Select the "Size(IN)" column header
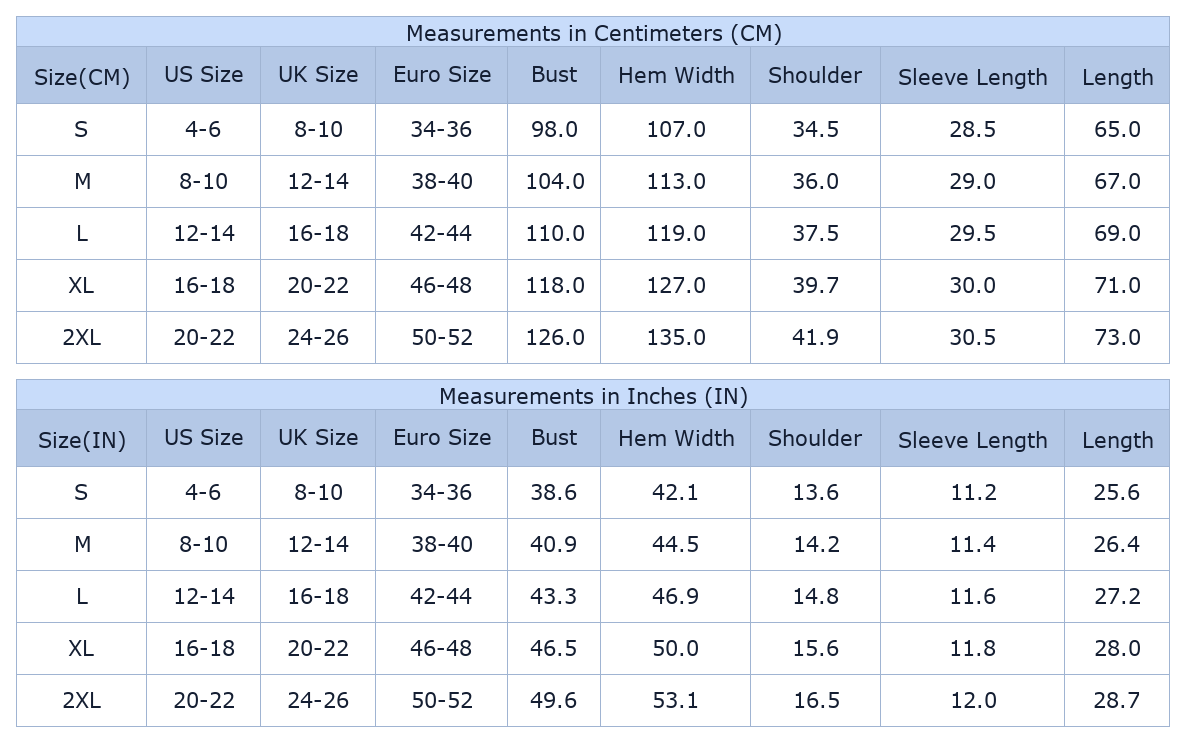 (x=82, y=440)
